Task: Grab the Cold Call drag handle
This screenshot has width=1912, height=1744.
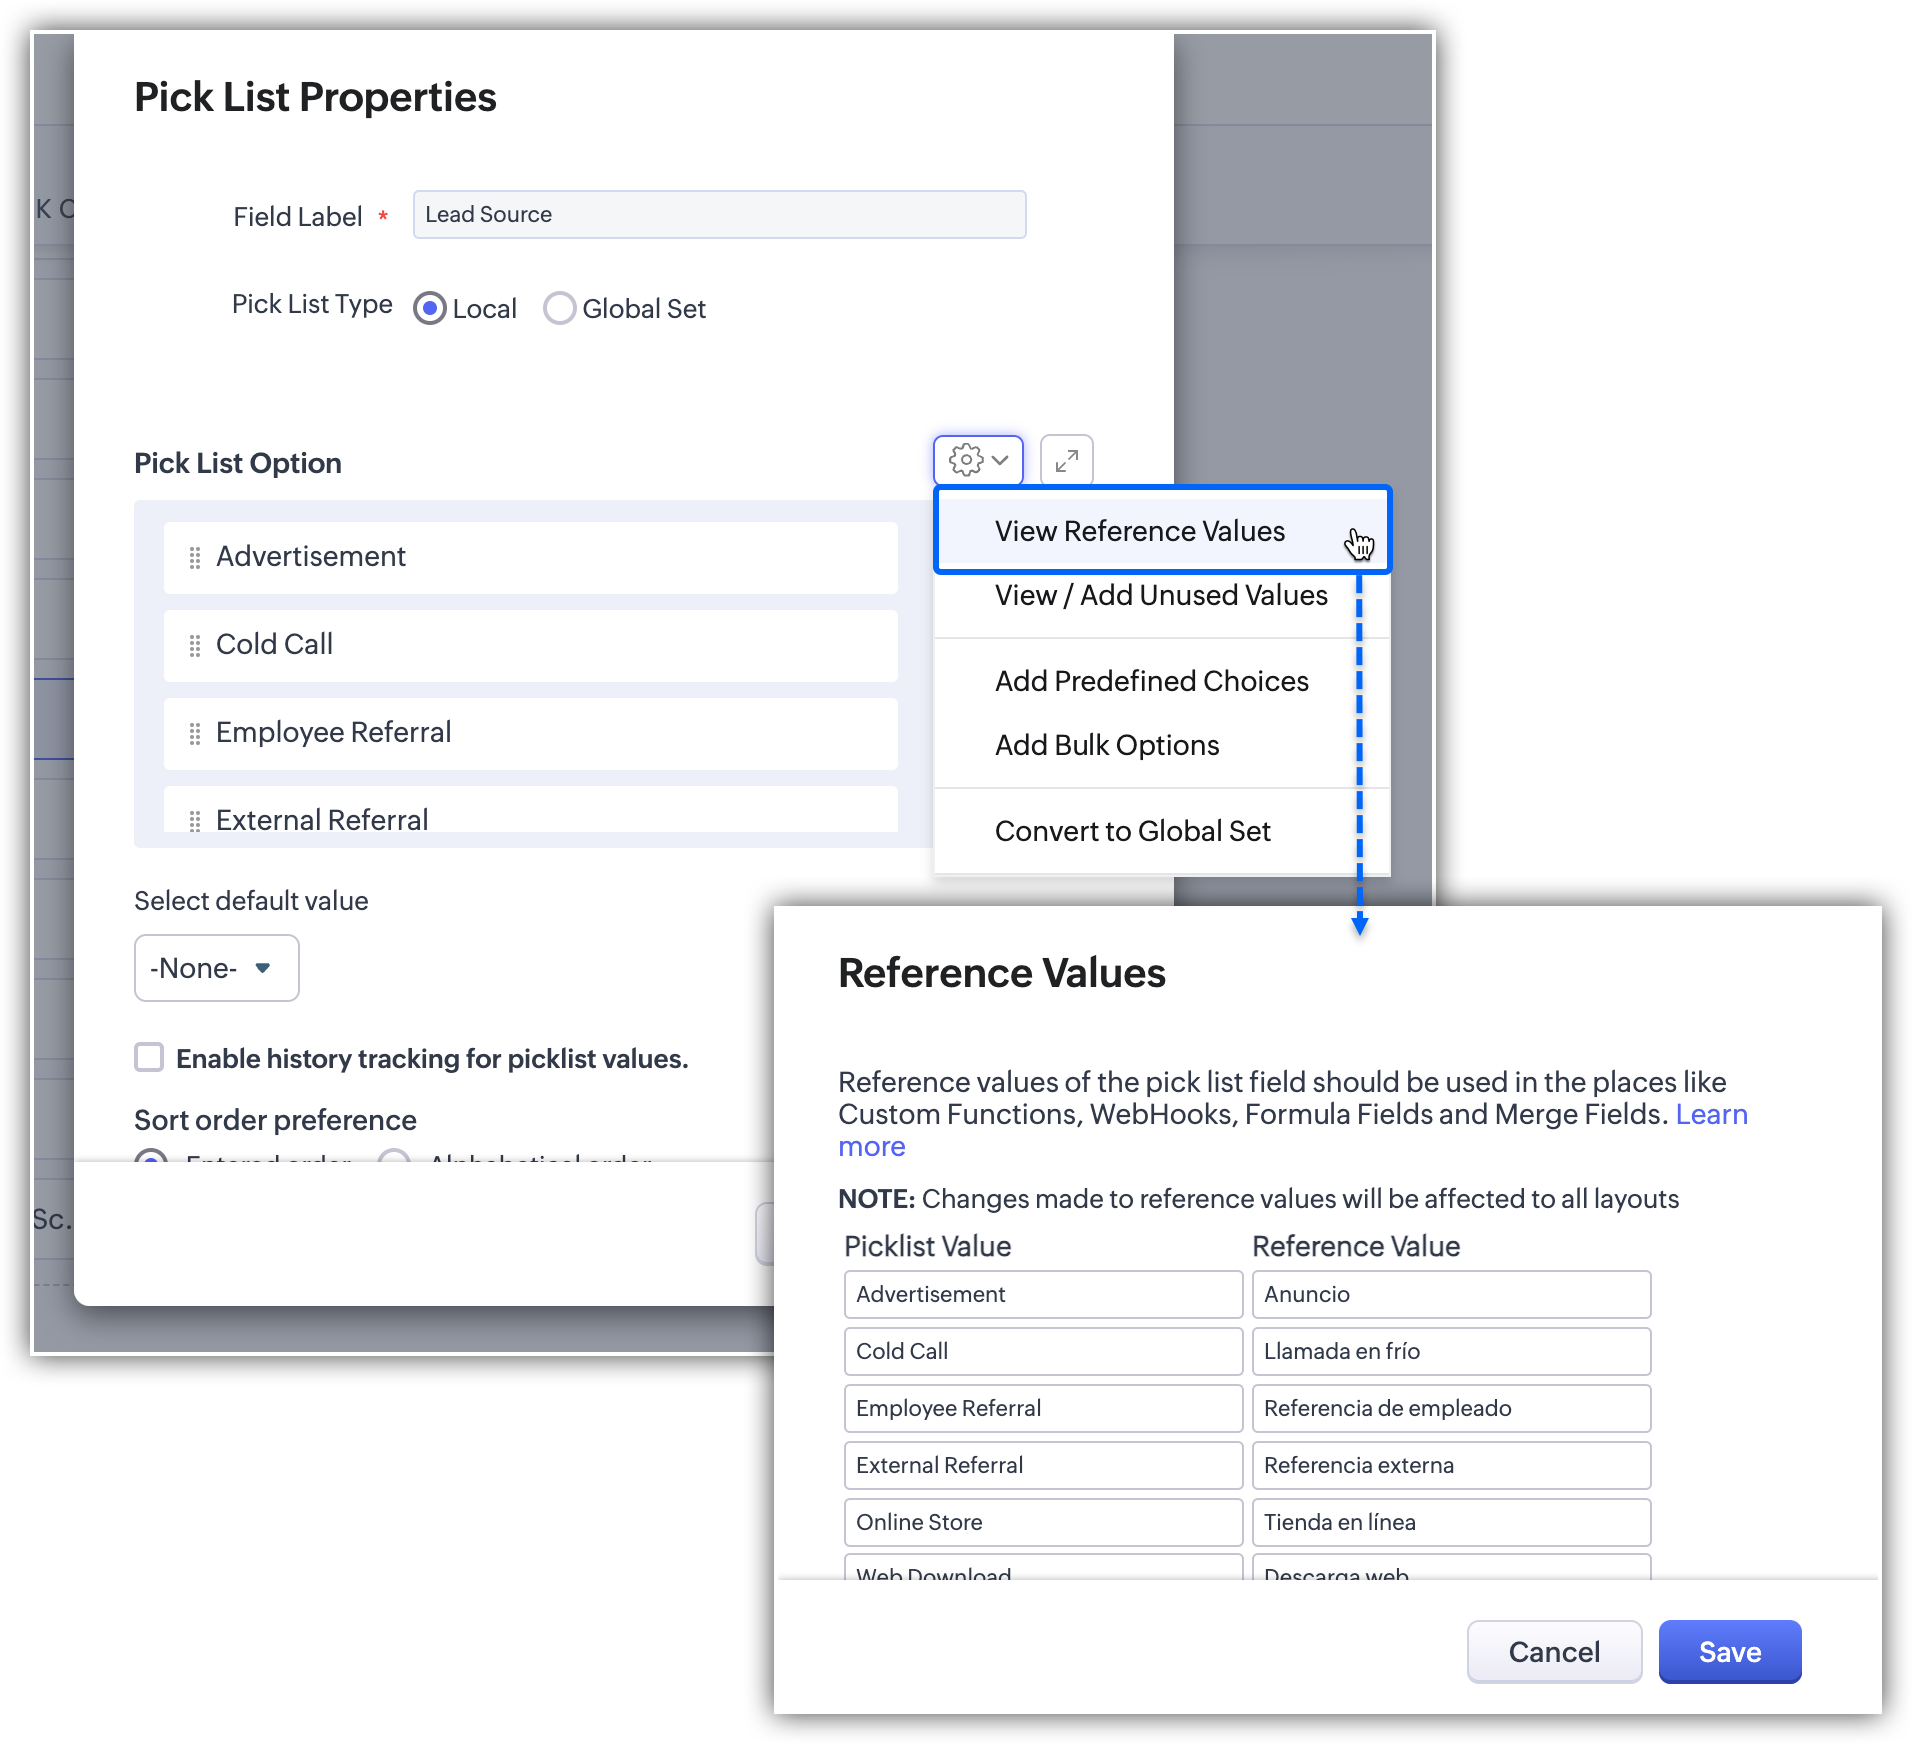Action: (x=195, y=645)
